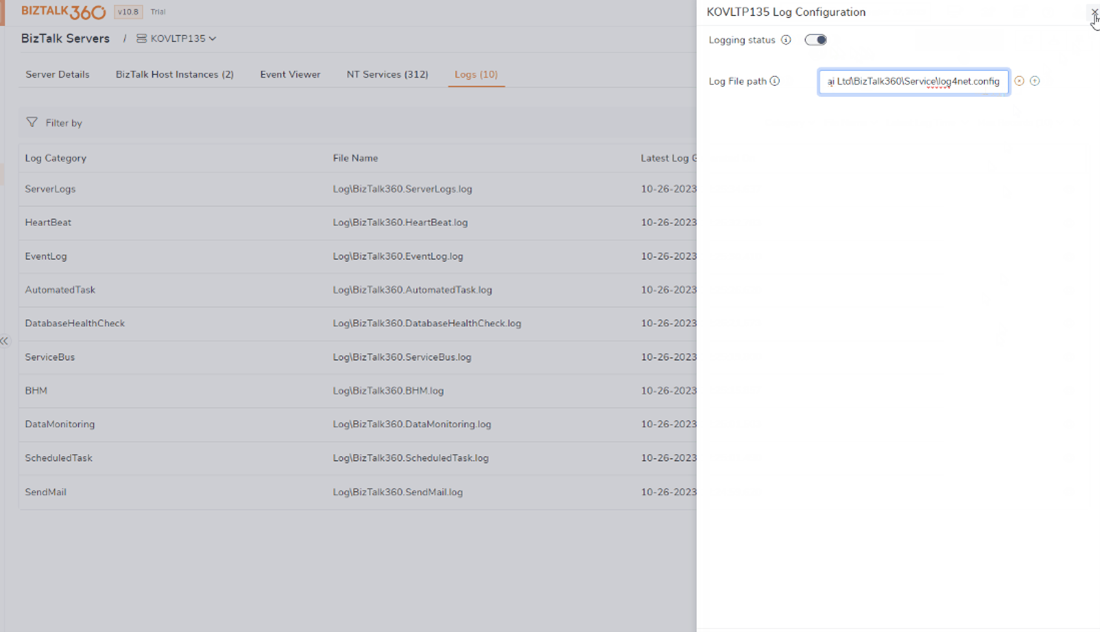Screen dimensions: 1100x632
Task: Switch to the NT Services (312) tab
Action: [x=387, y=74]
